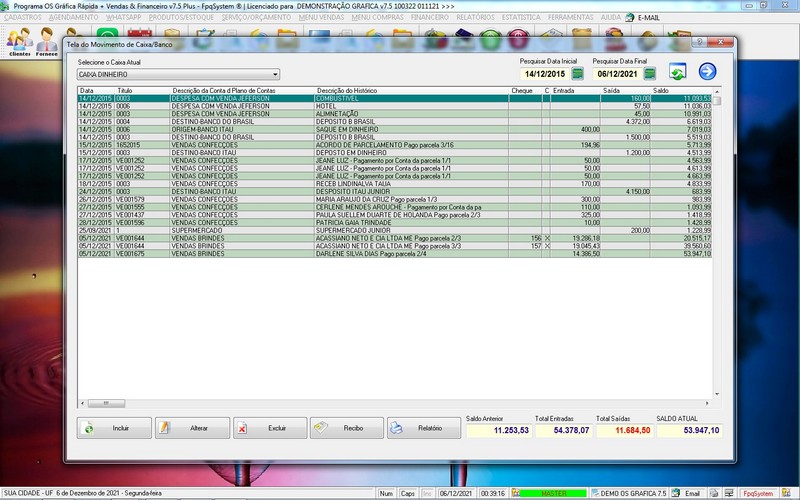Viewport: 800px width, 500px height.
Task: Click título cell 1652015
Action: pos(142,145)
